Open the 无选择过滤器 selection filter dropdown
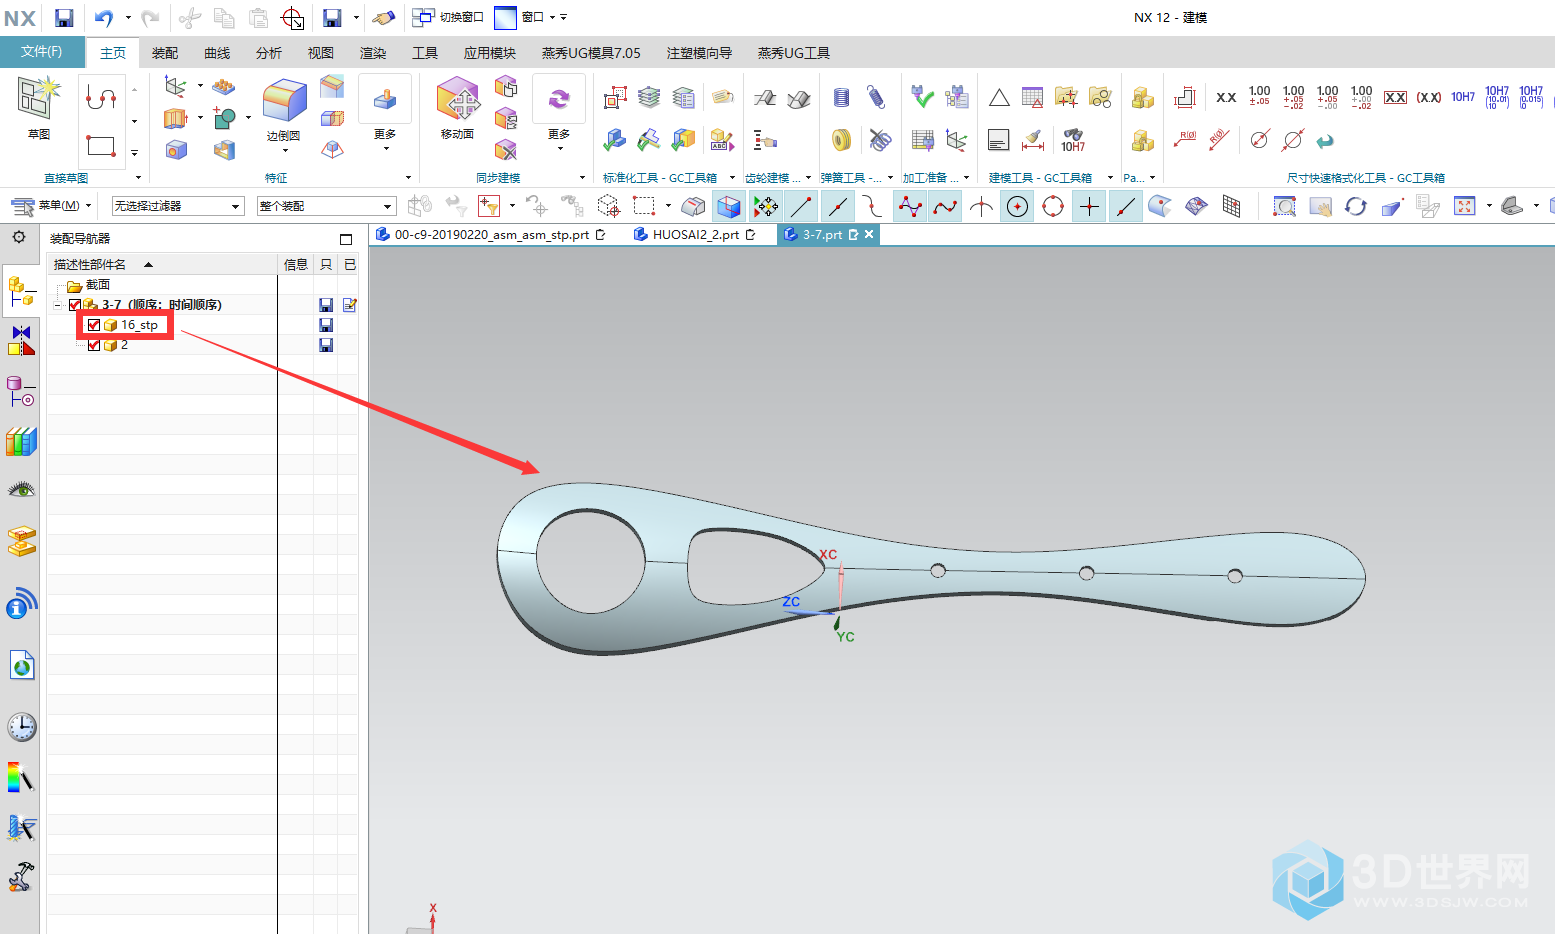 point(178,206)
